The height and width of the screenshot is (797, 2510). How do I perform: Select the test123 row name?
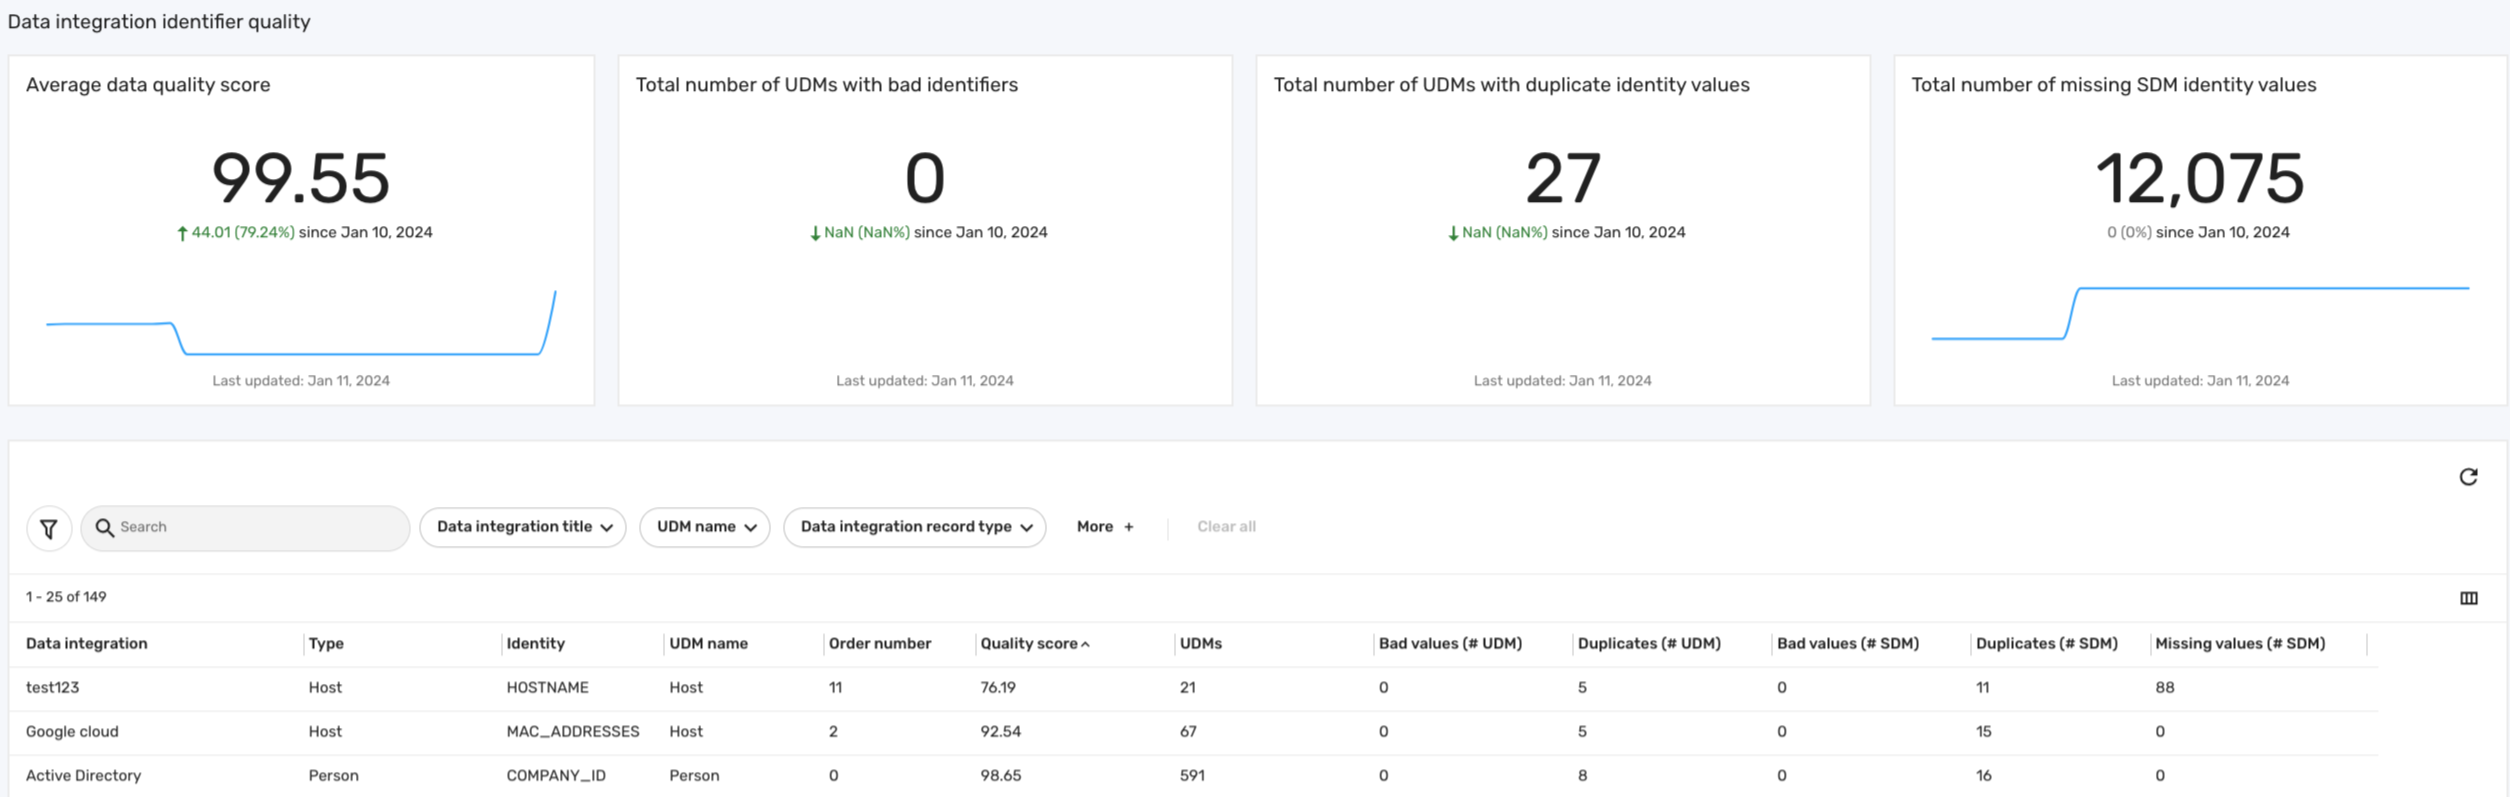click(x=52, y=688)
